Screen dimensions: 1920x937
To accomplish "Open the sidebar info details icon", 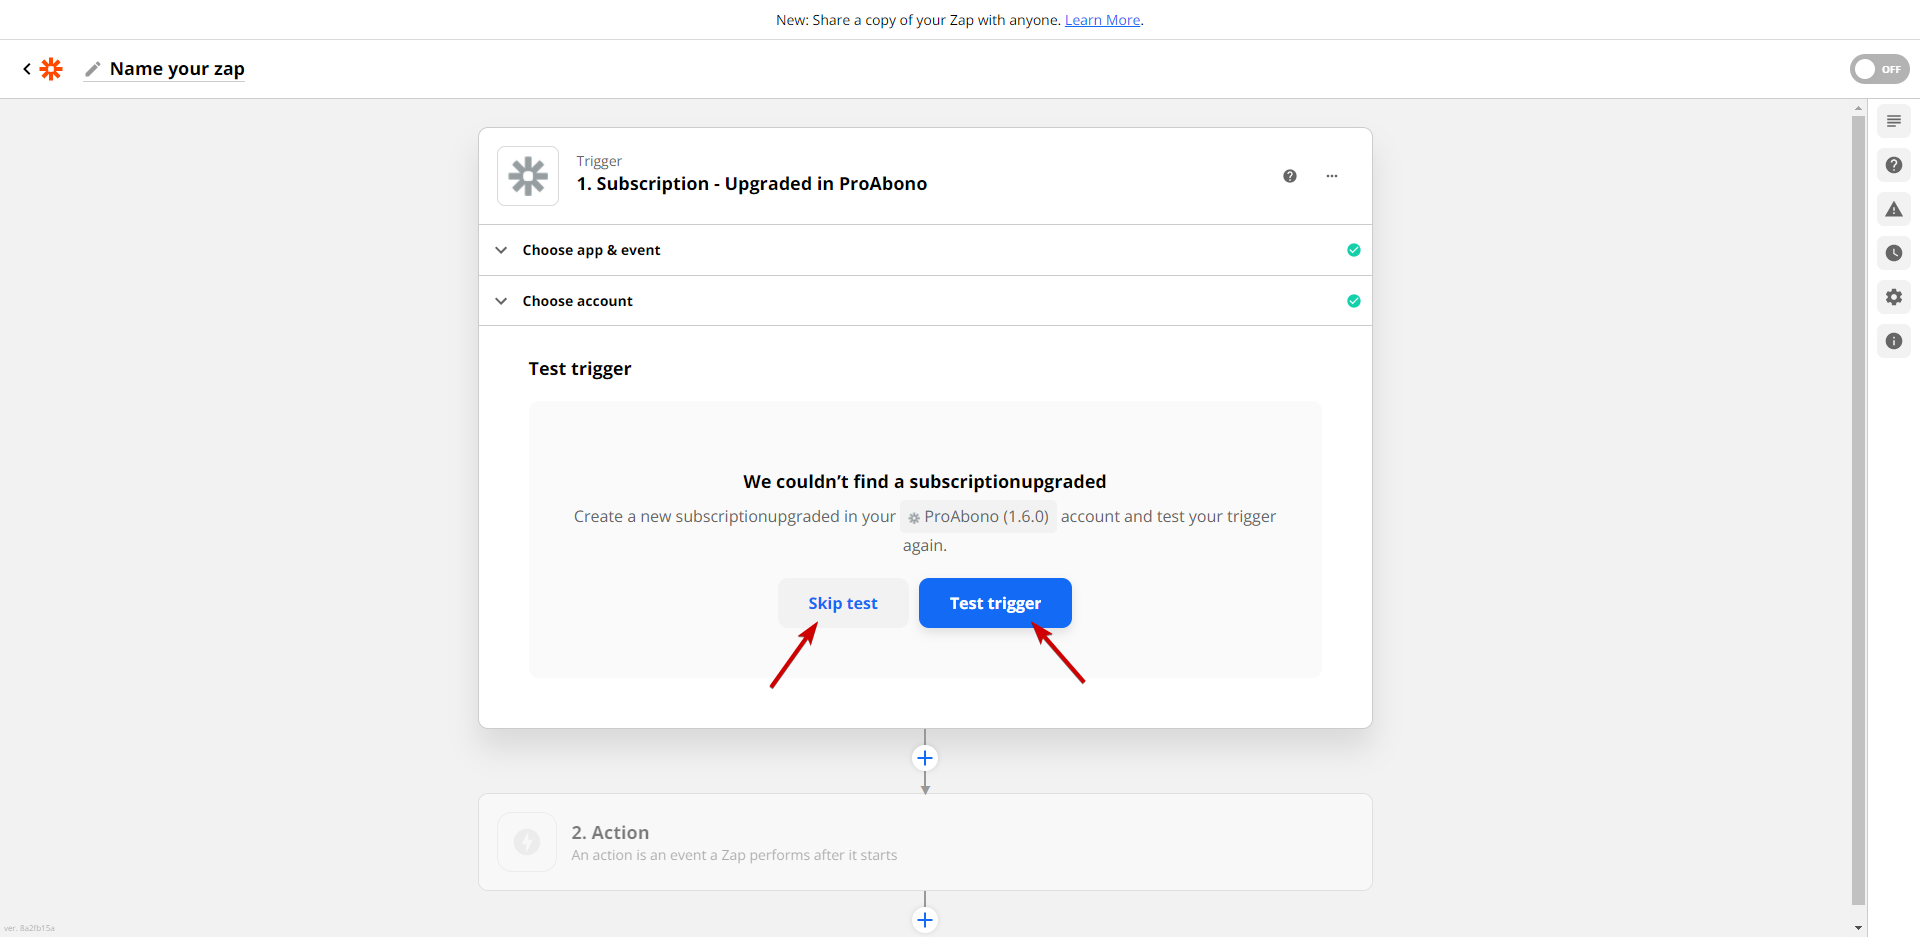I will 1894,341.
